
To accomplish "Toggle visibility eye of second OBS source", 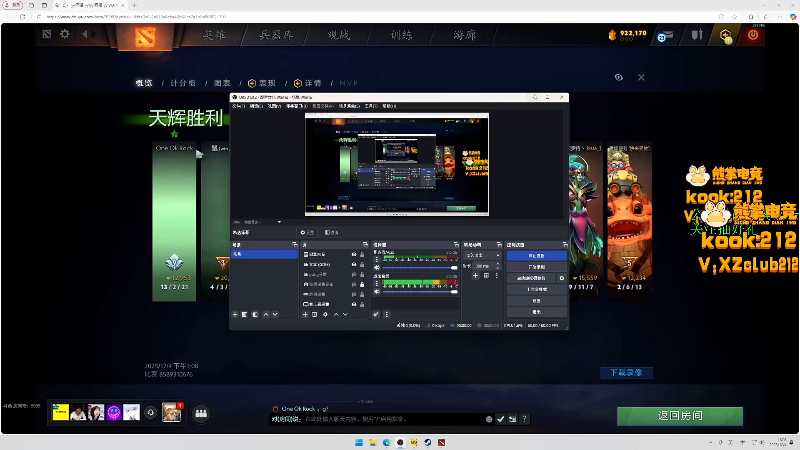I will [x=354, y=264].
